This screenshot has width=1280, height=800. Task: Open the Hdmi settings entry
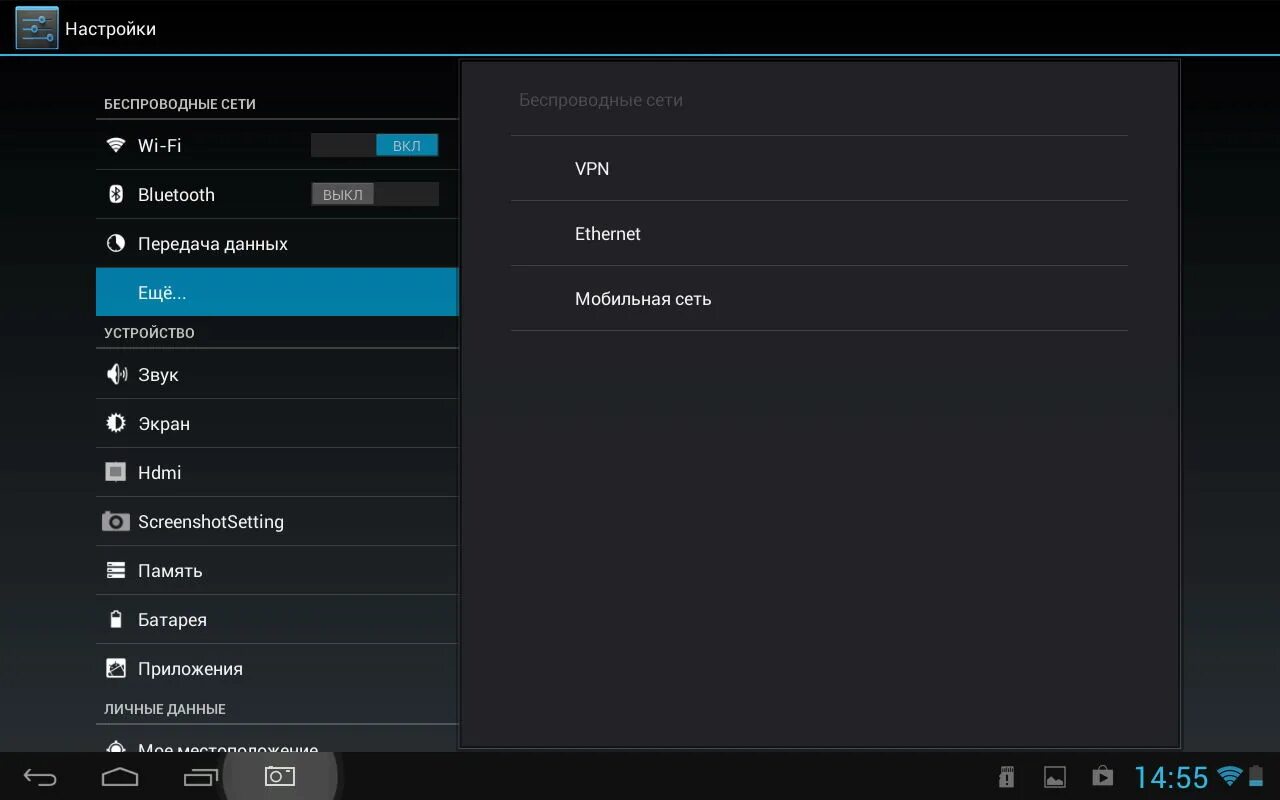pyautogui.click(x=277, y=472)
